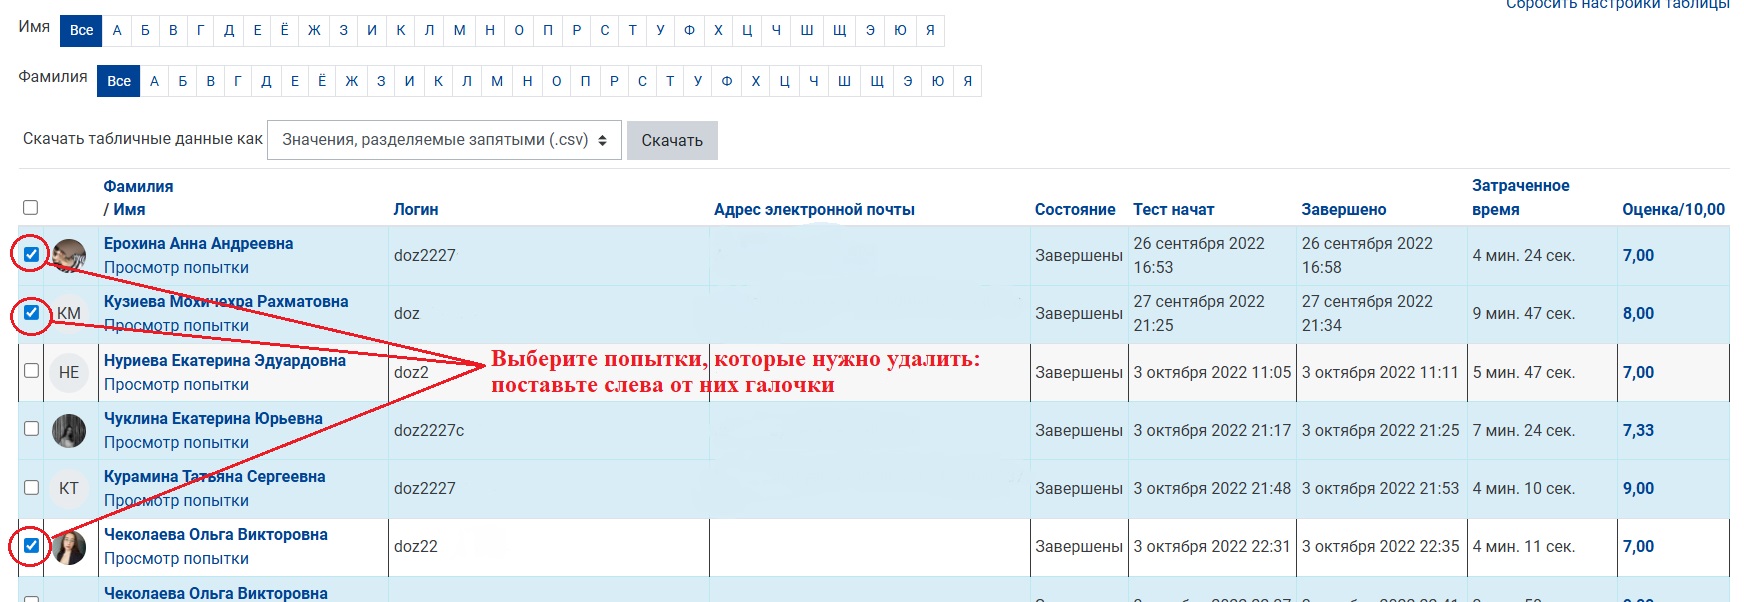Sort table by Имя column
Screen dimensions: 1744x602
(129, 209)
